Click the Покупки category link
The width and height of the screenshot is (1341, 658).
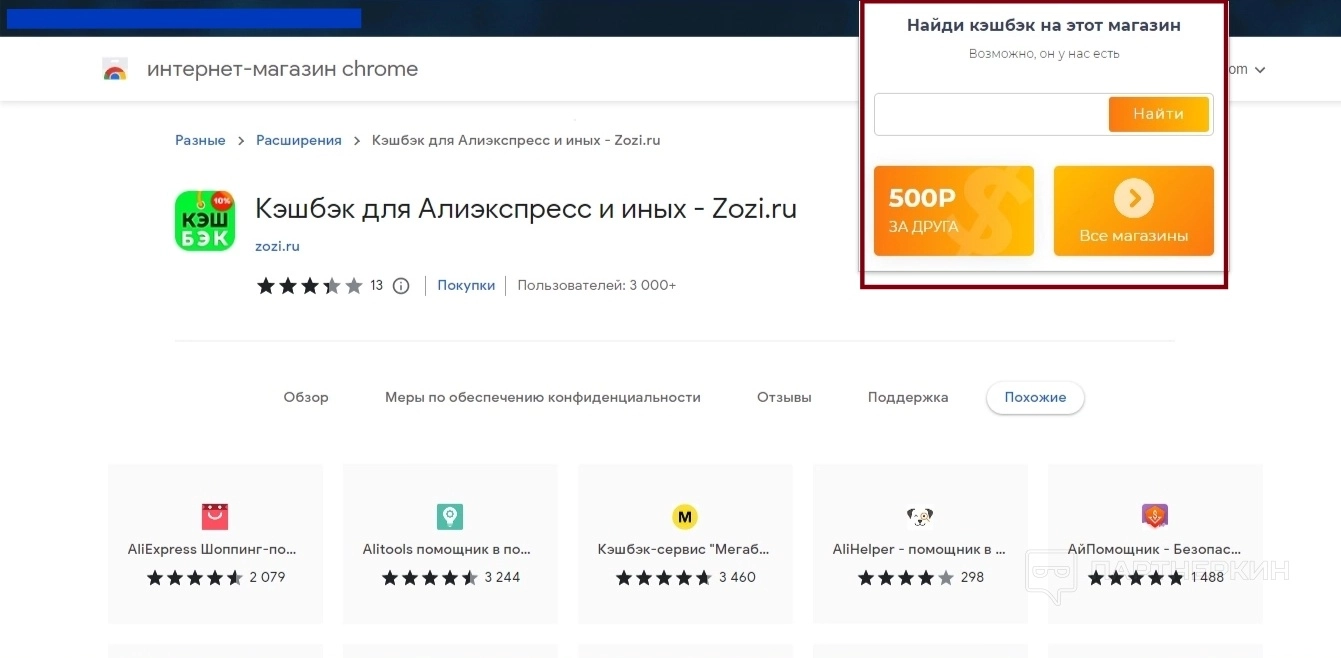466,285
